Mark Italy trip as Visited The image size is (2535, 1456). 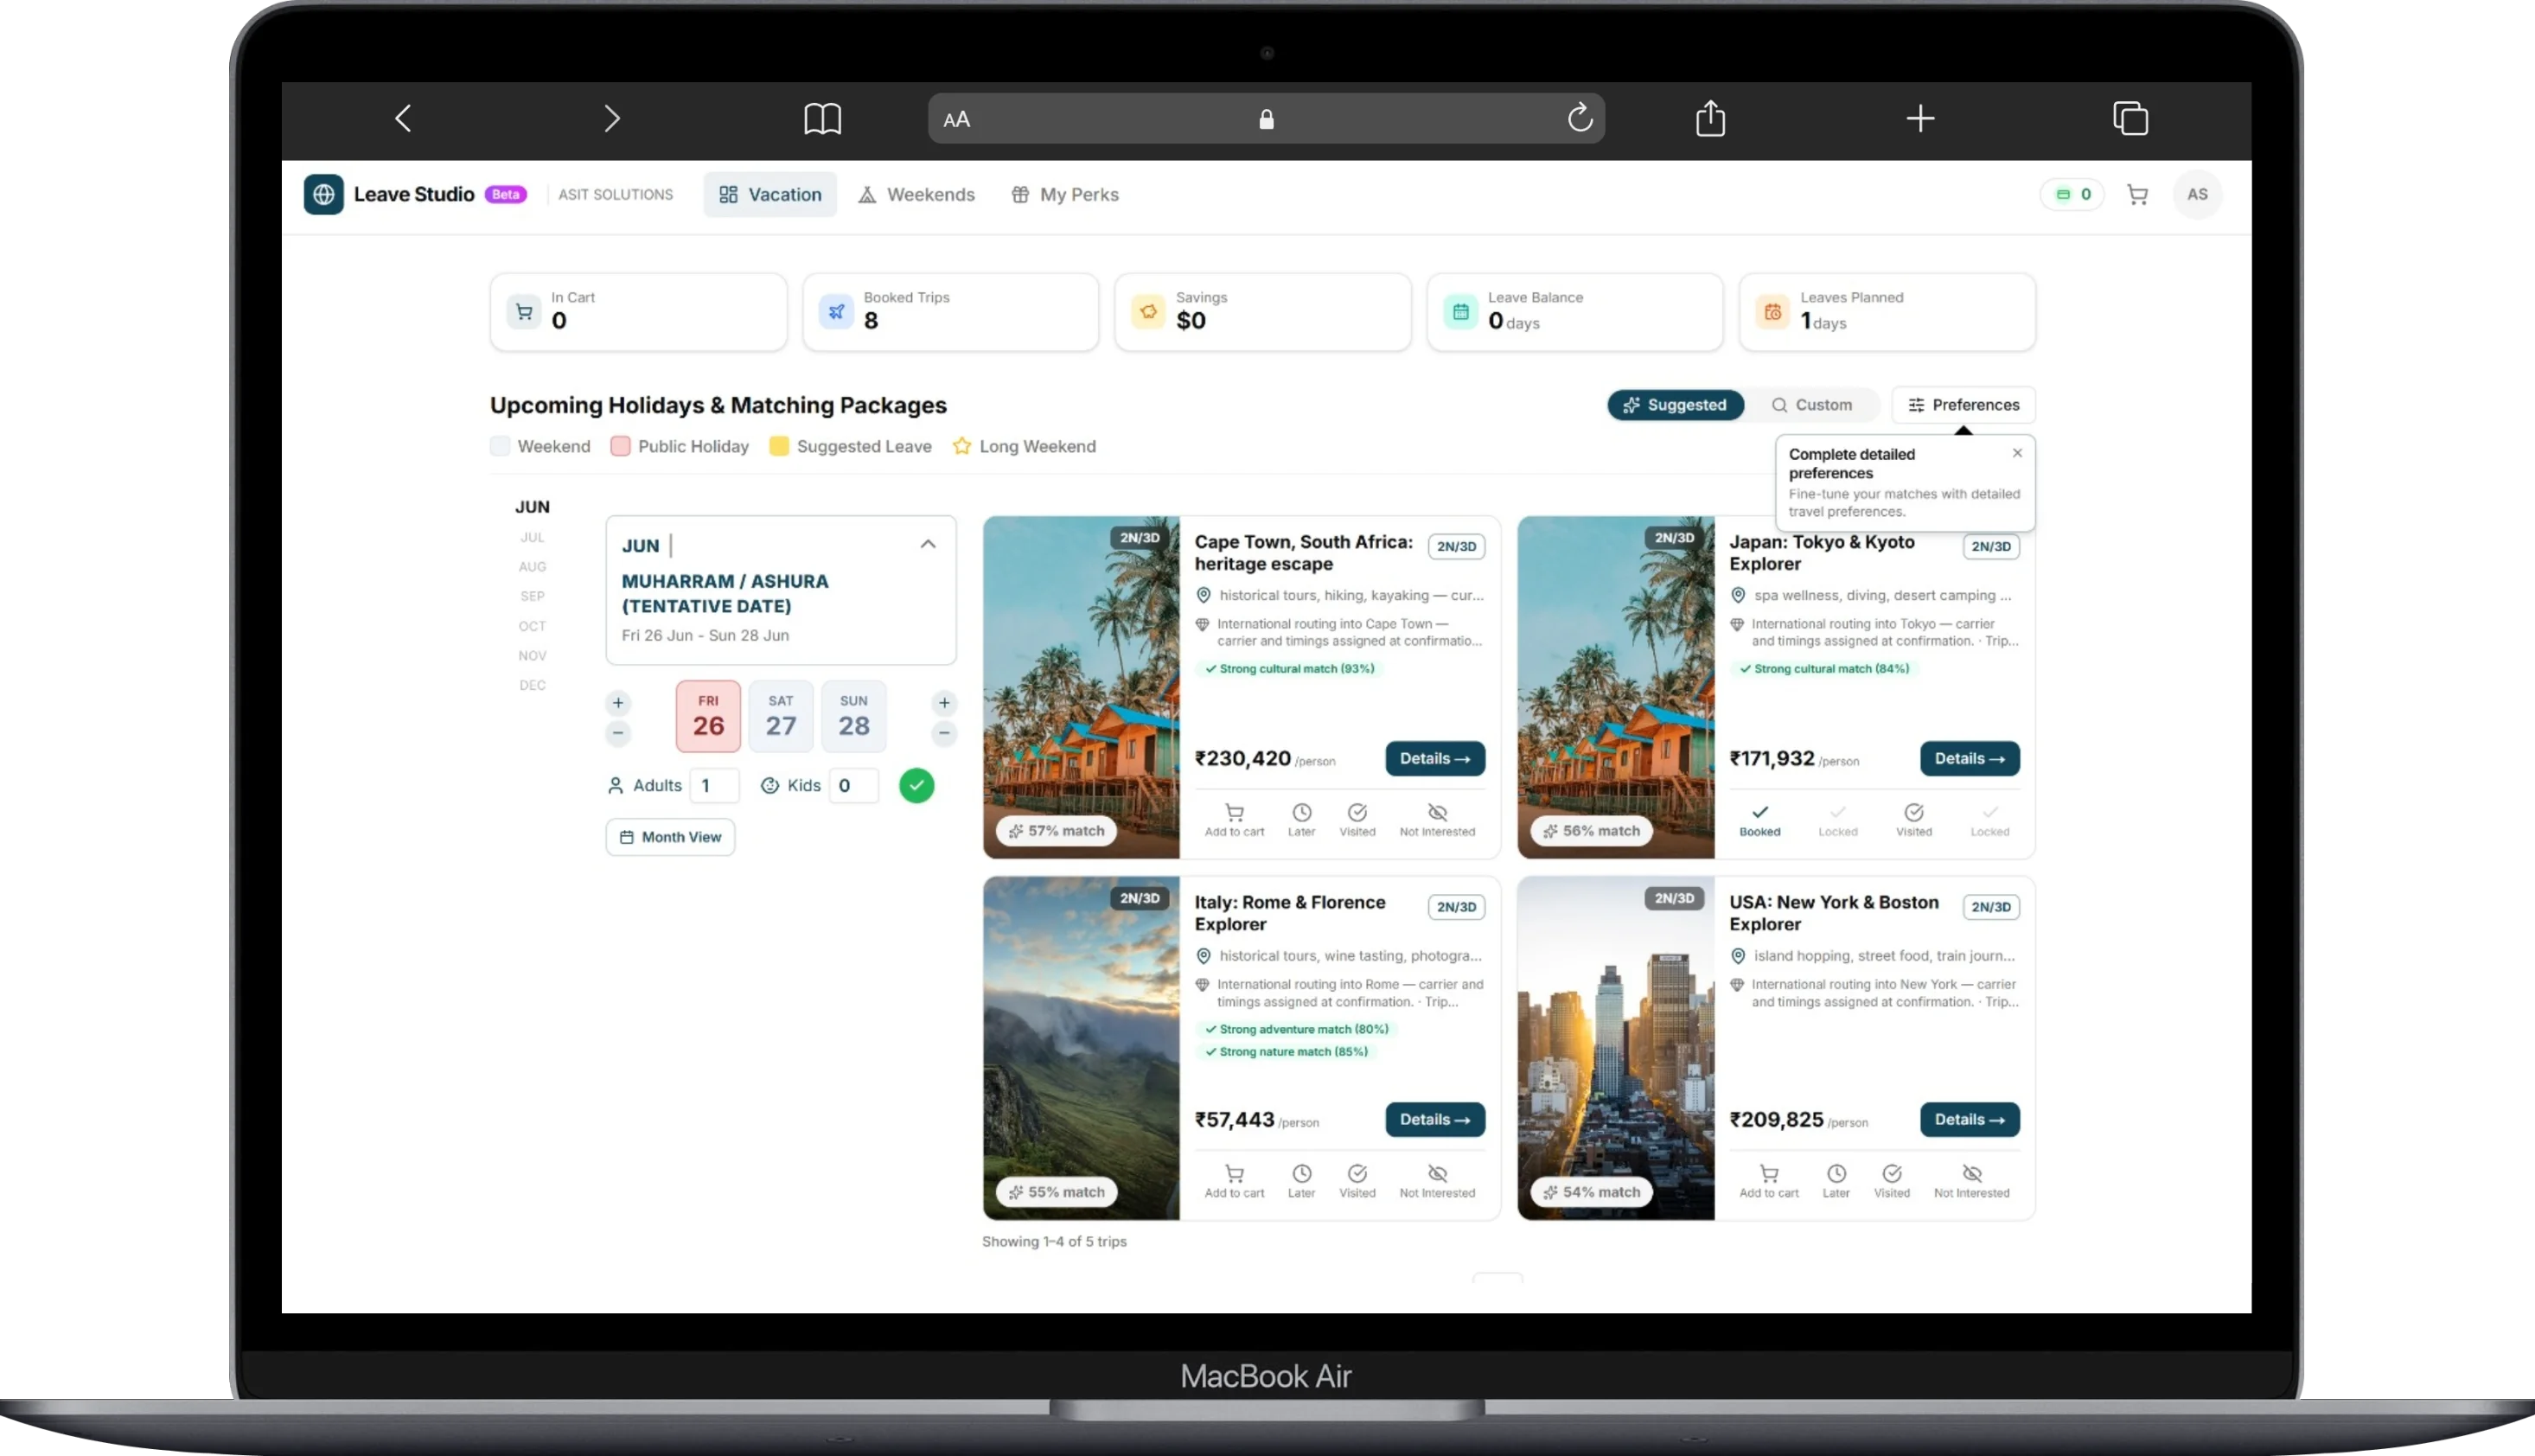(1357, 1180)
